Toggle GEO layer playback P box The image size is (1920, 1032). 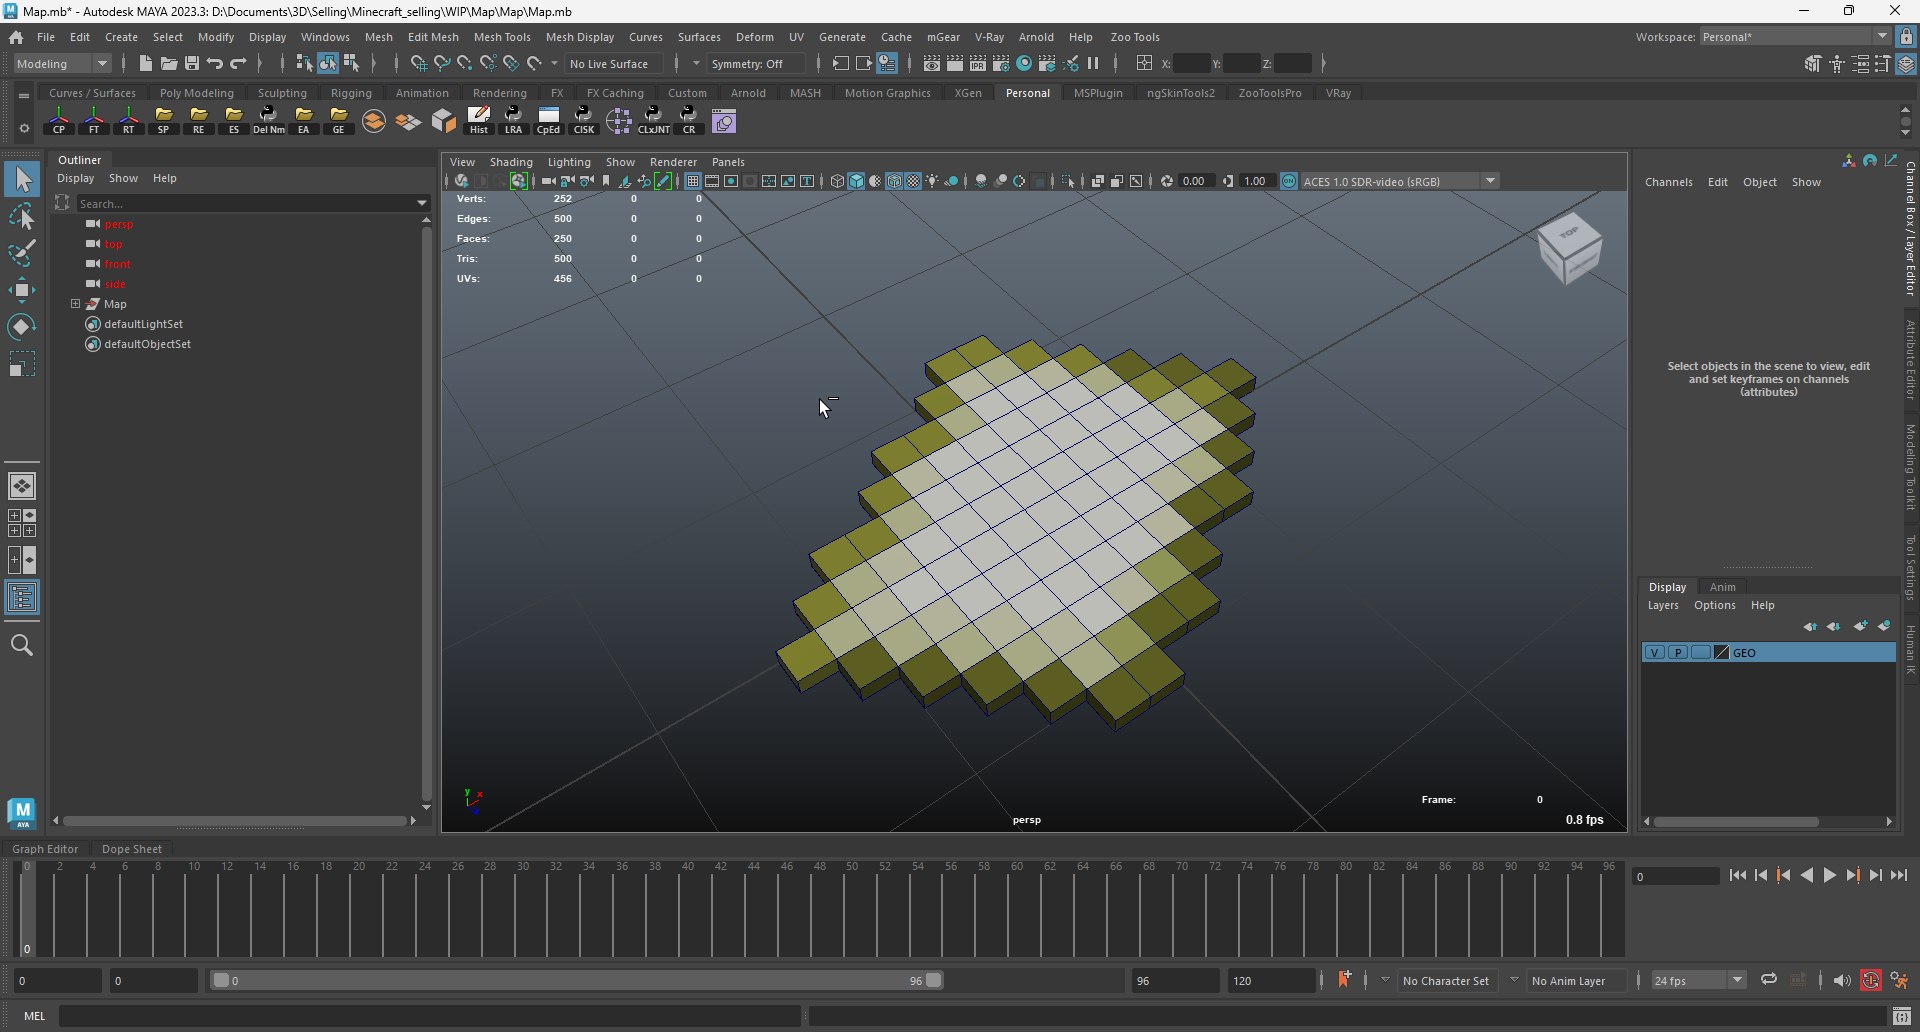click(x=1677, y=652)
